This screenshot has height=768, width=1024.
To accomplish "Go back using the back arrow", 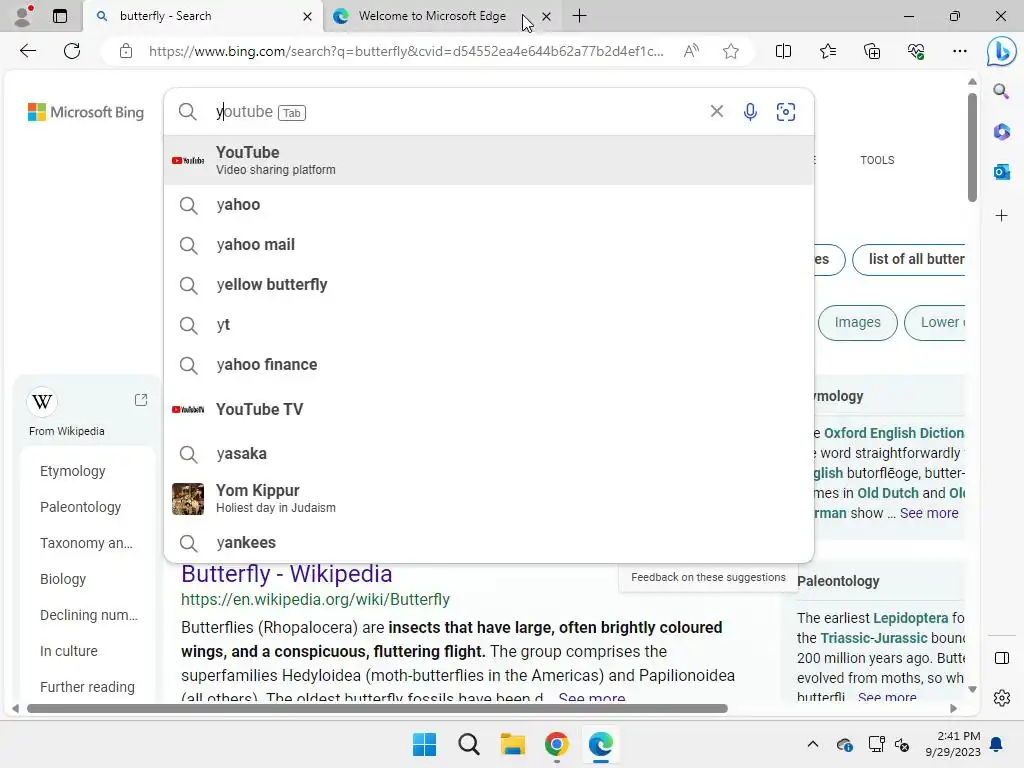I will (x=27, y=51).
